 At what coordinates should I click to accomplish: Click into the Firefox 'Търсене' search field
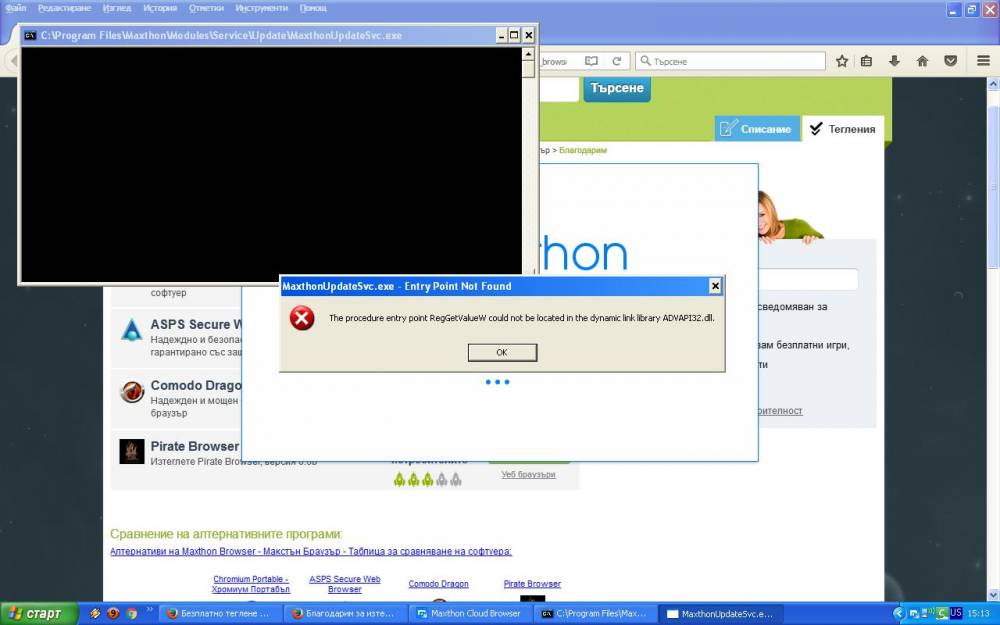point(731,61)
